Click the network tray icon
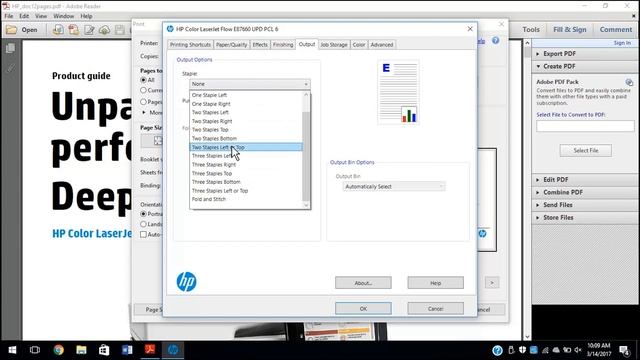This screenshot has height=360, width=640. (545, 350)
